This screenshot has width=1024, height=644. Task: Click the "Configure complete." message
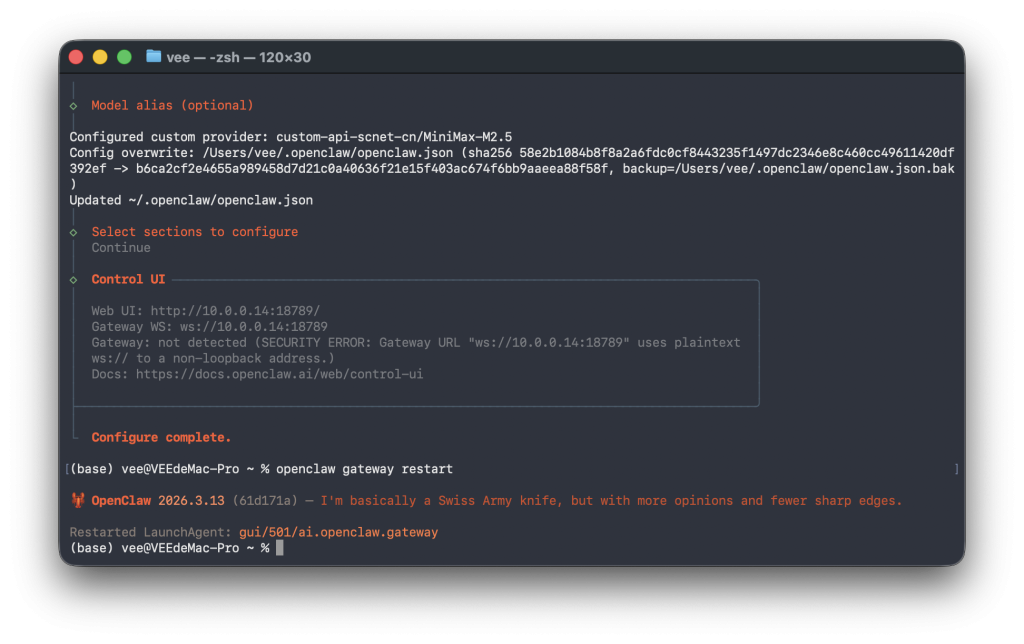click(x=161, y=437)
